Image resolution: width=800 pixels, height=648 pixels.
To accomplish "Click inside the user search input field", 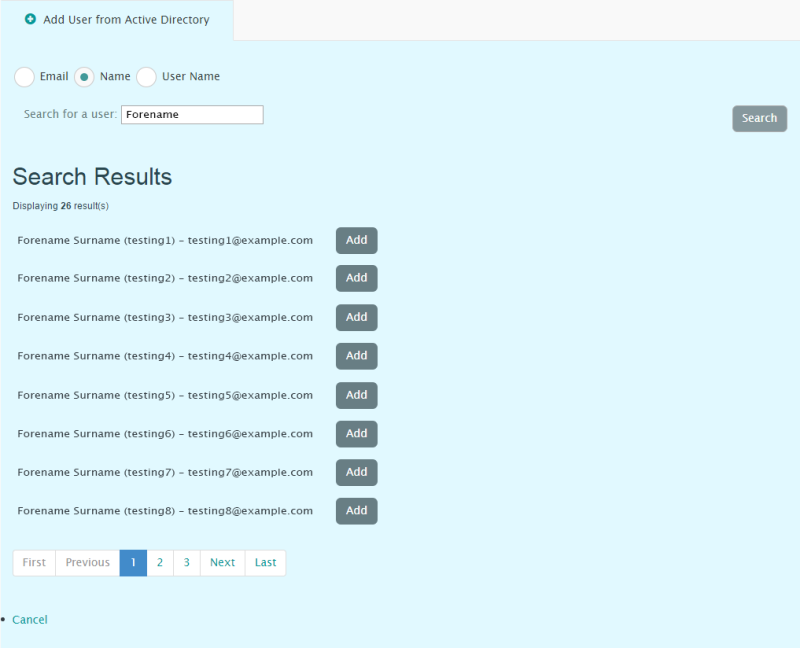I will (x=192, y=114).
